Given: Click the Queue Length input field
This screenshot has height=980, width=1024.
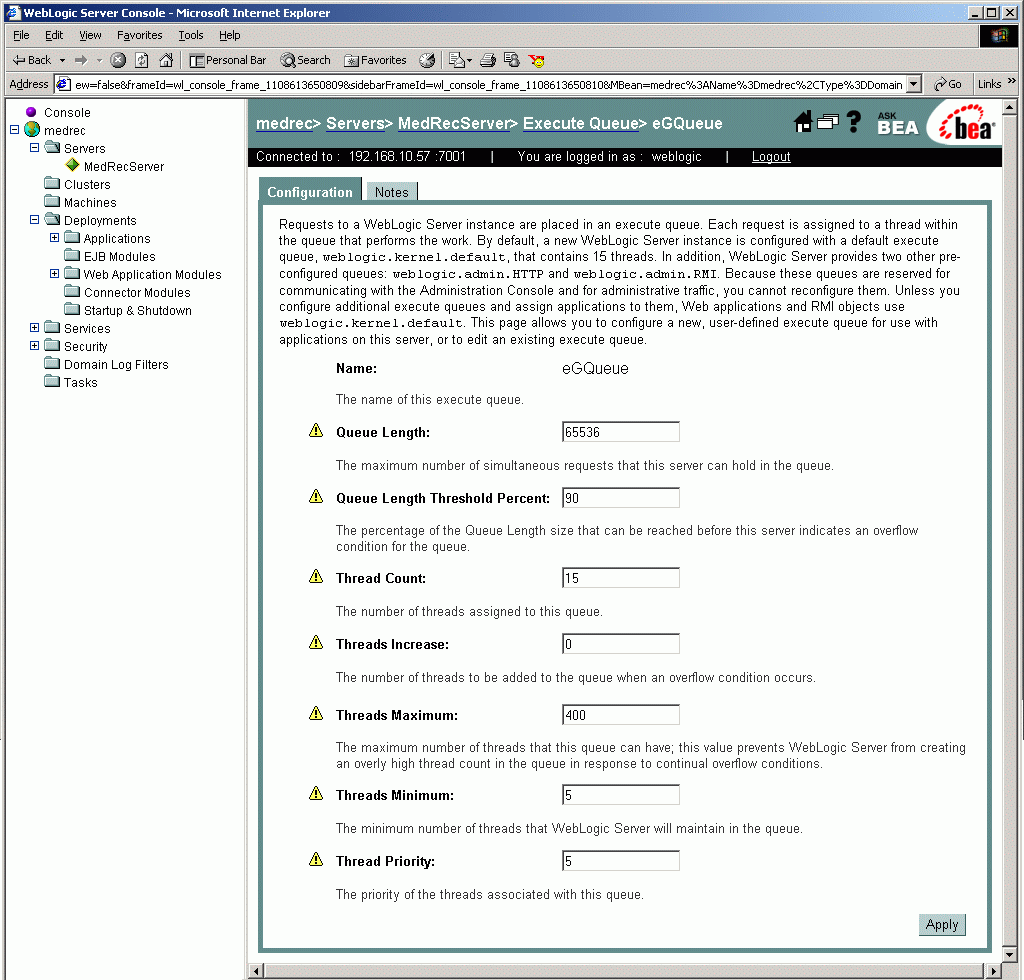Looking at the screenshot, I should click(620, 432).
